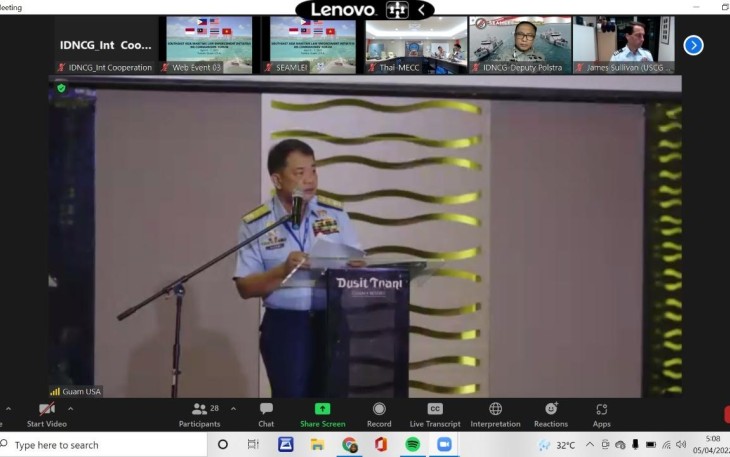Open the Reactions menu

point(551,415)
